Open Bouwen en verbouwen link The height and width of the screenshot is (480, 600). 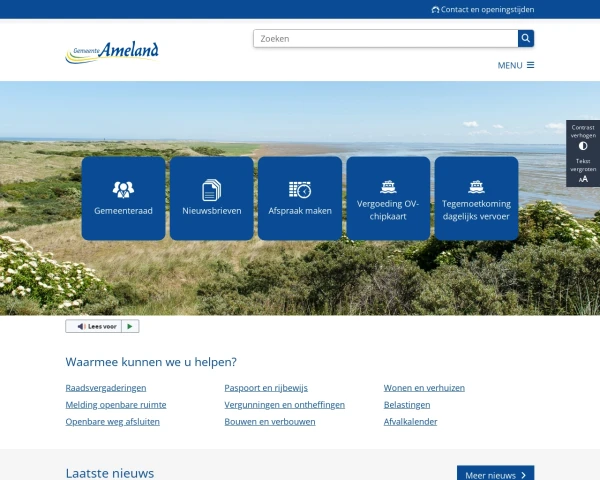[270, 421]
